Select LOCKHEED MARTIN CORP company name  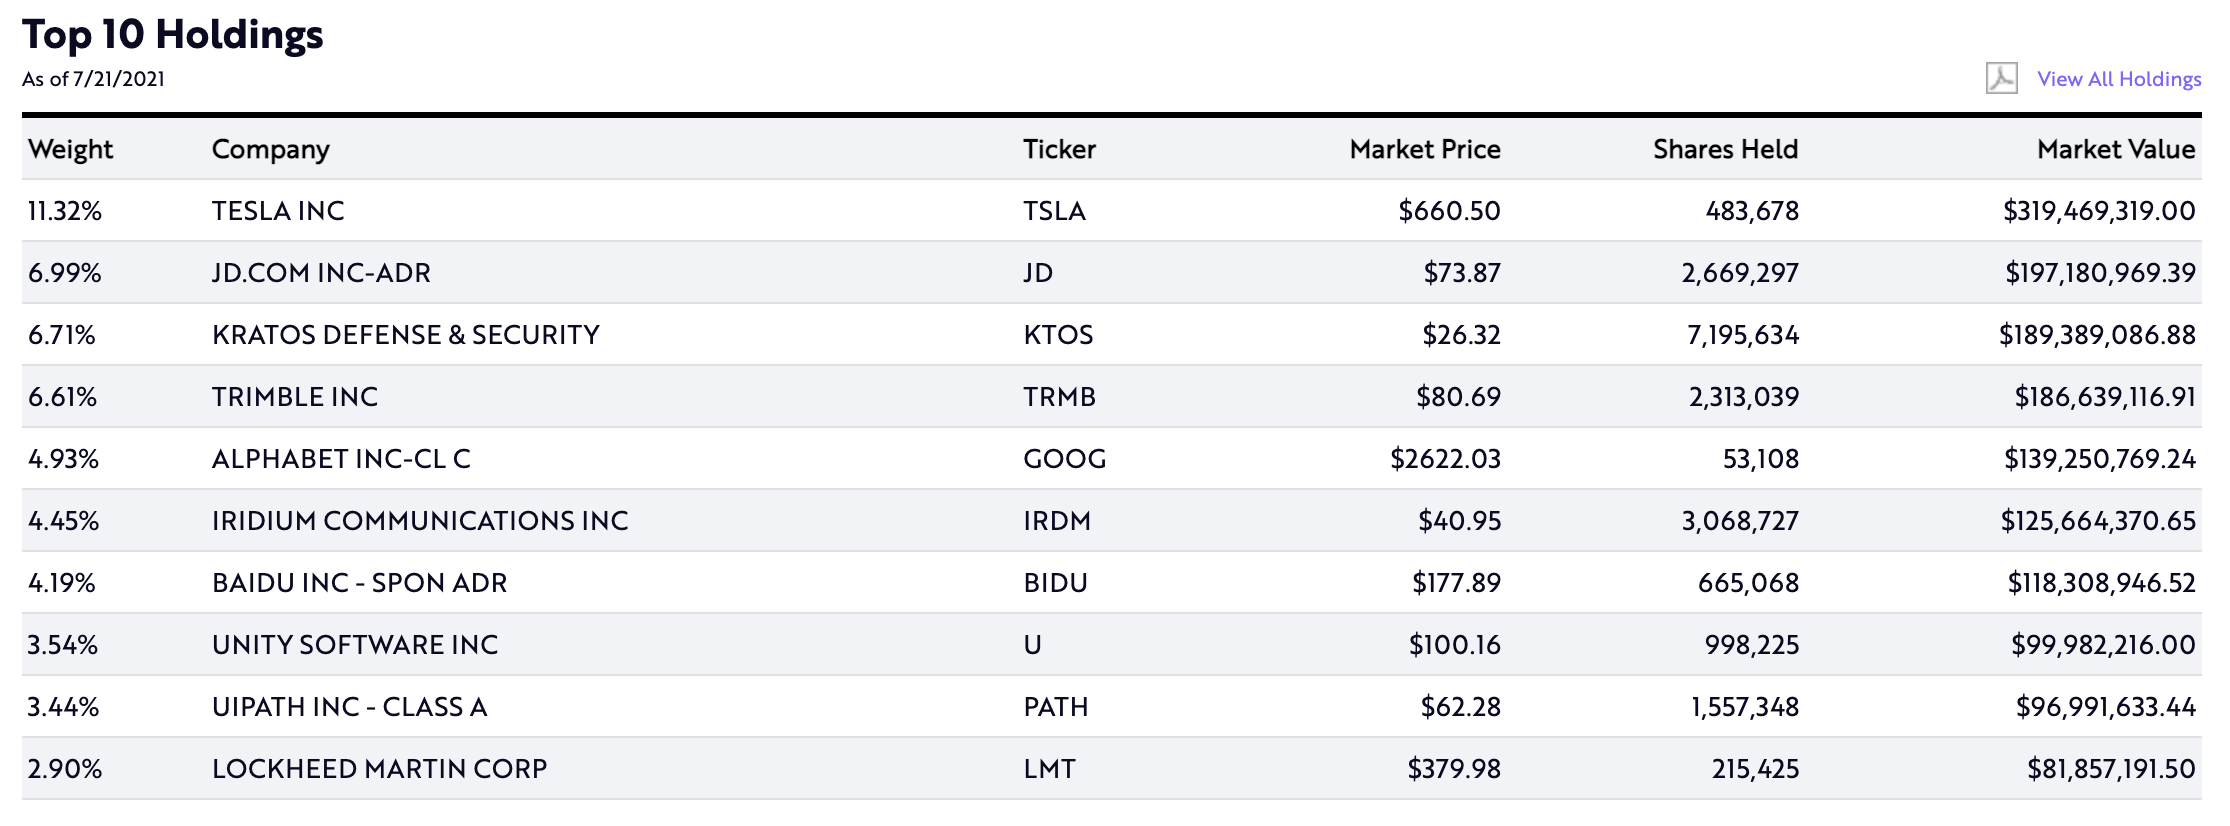379,769
